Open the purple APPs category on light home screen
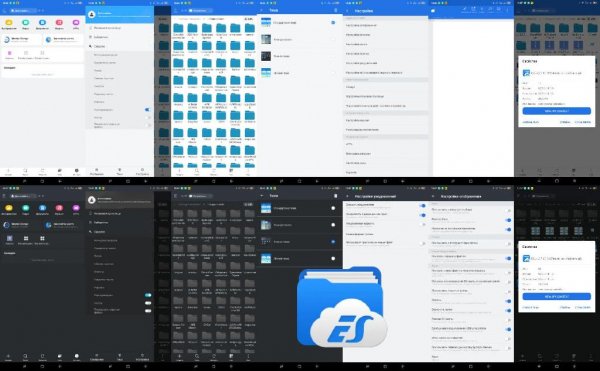 click(x=76, y=23)
